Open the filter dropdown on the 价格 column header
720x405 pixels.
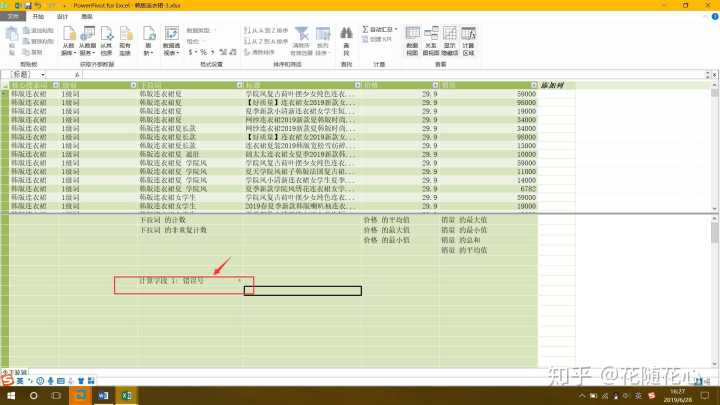click(432, 86)
